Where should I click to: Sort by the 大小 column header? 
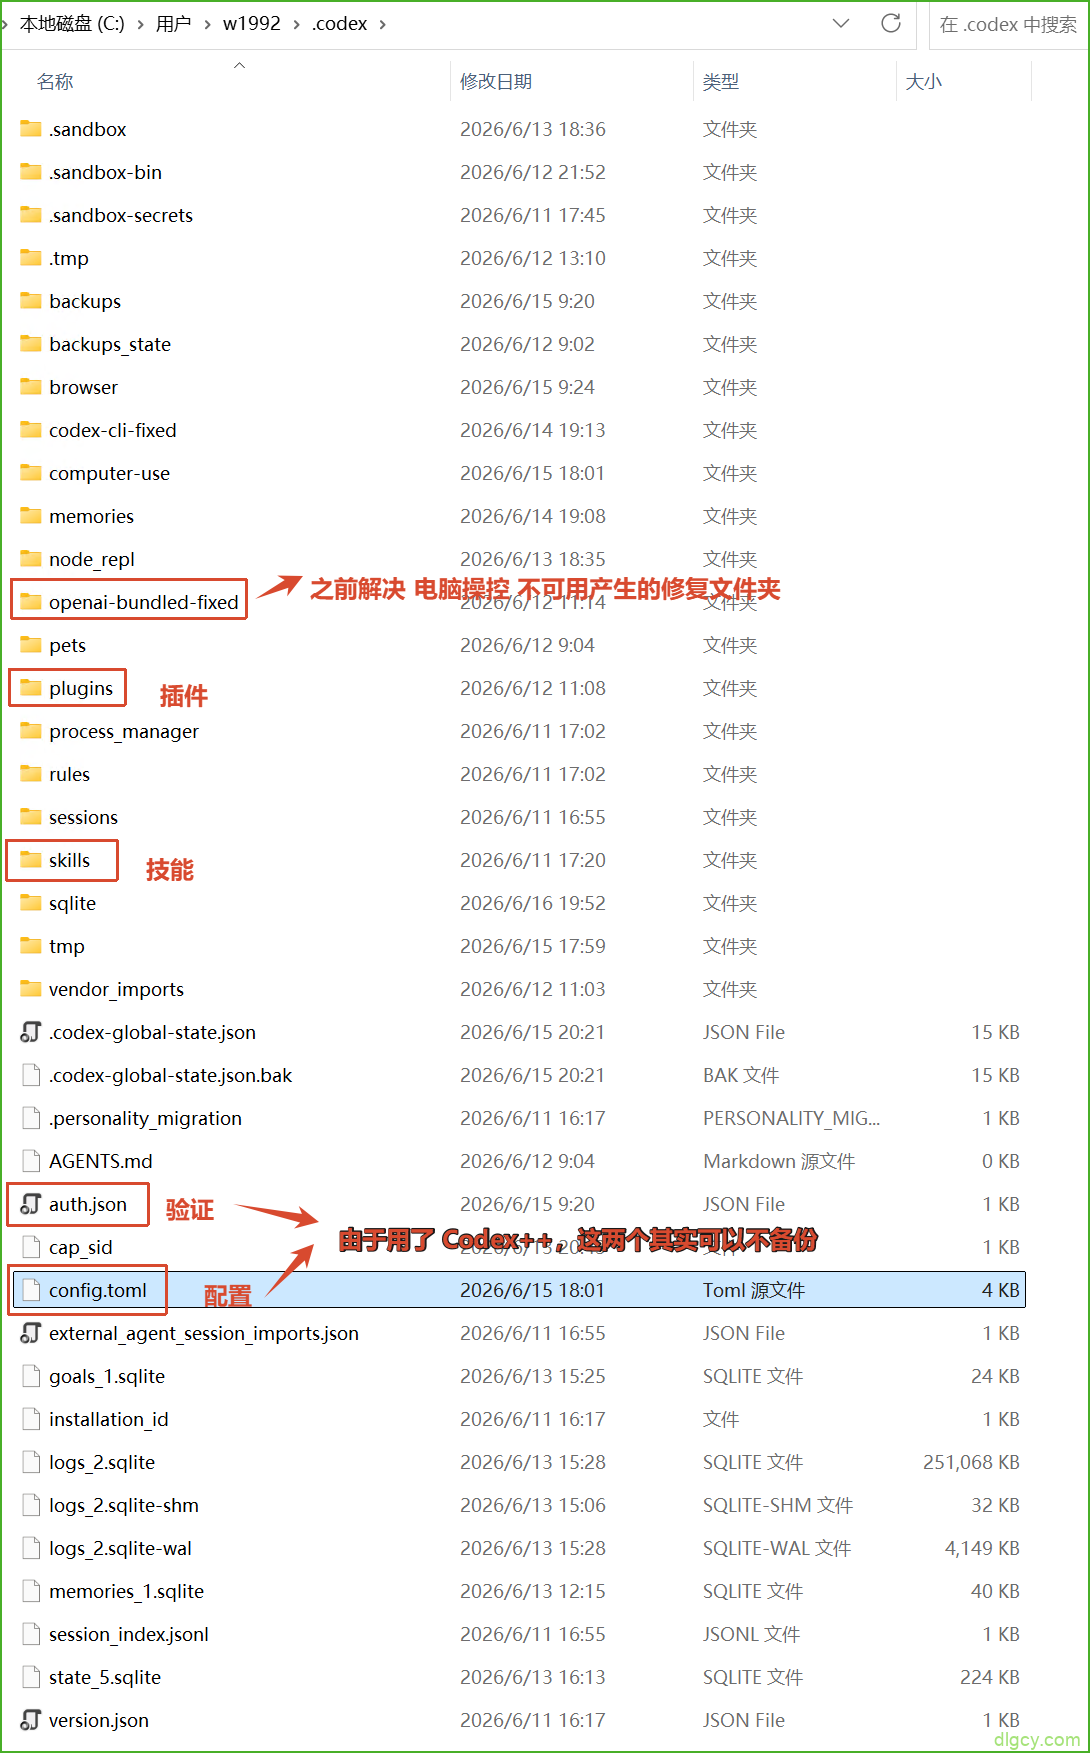click(x=924, y=82)
